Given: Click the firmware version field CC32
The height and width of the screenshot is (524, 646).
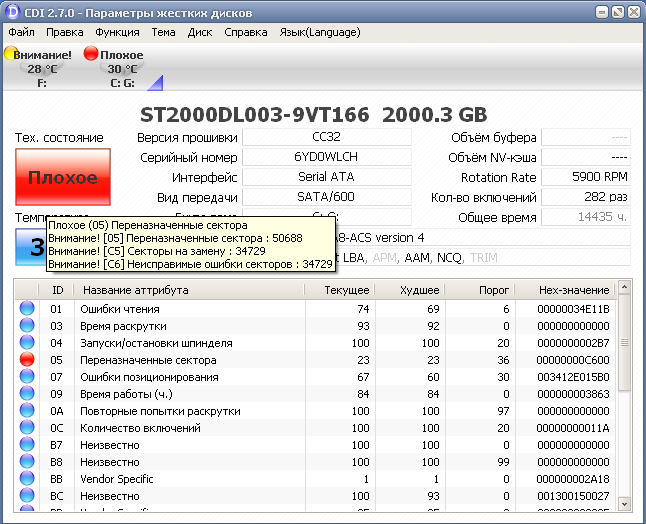Looking at the screenshot, I should [327, 137].
